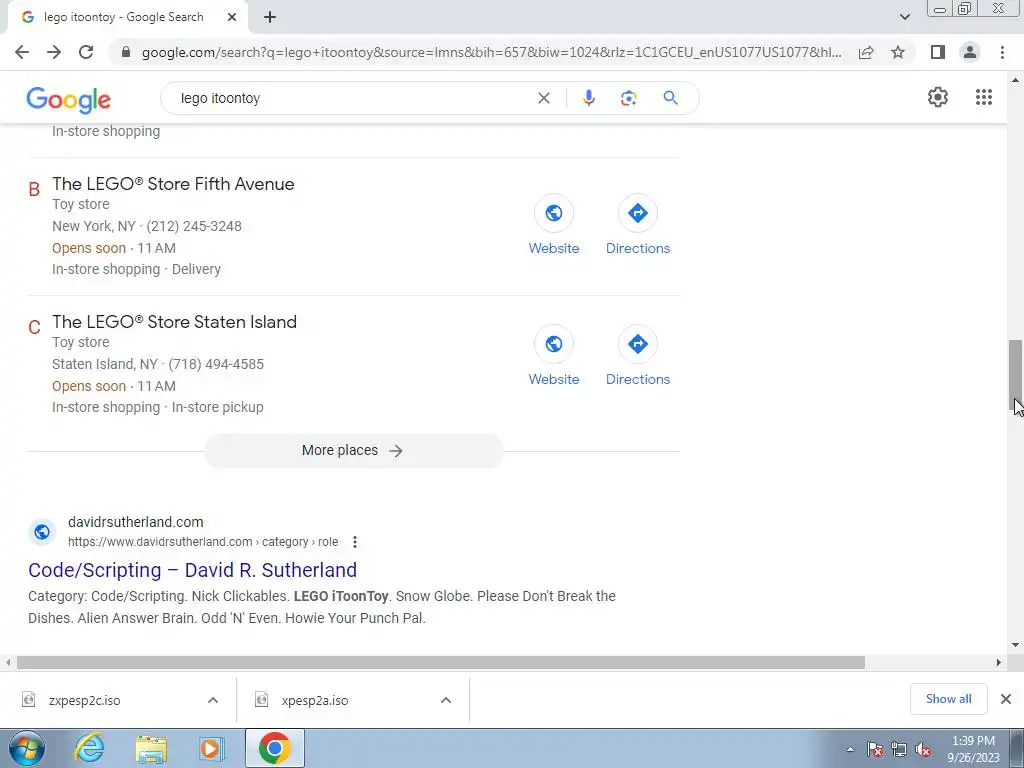Open xpesp2a.iso downloaded file

point(315,700)
